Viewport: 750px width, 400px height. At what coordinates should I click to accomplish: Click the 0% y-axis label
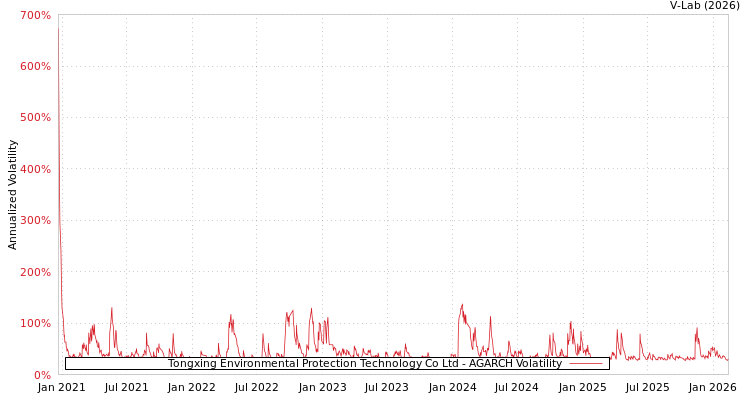[x=42, y=375]
